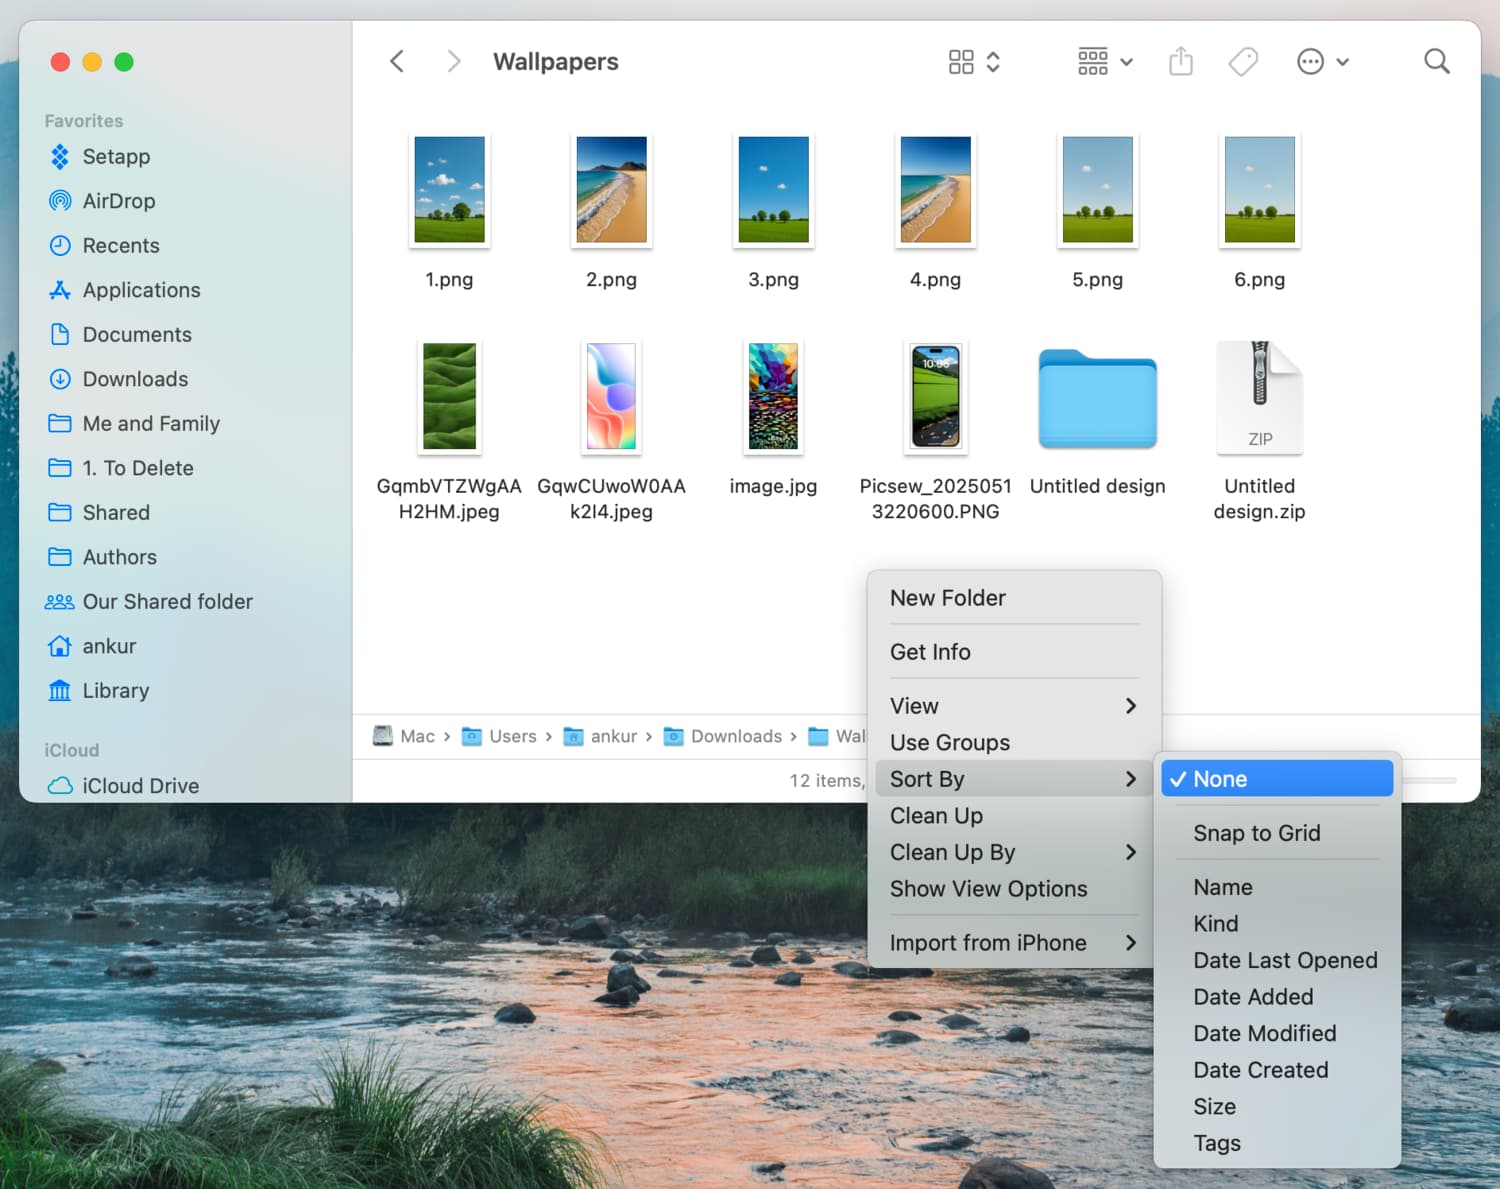This screenshot has height=1189, width=1500.
Task: Open Library in the sidebar
Action: pyautogui.click(x=115, y=691)
